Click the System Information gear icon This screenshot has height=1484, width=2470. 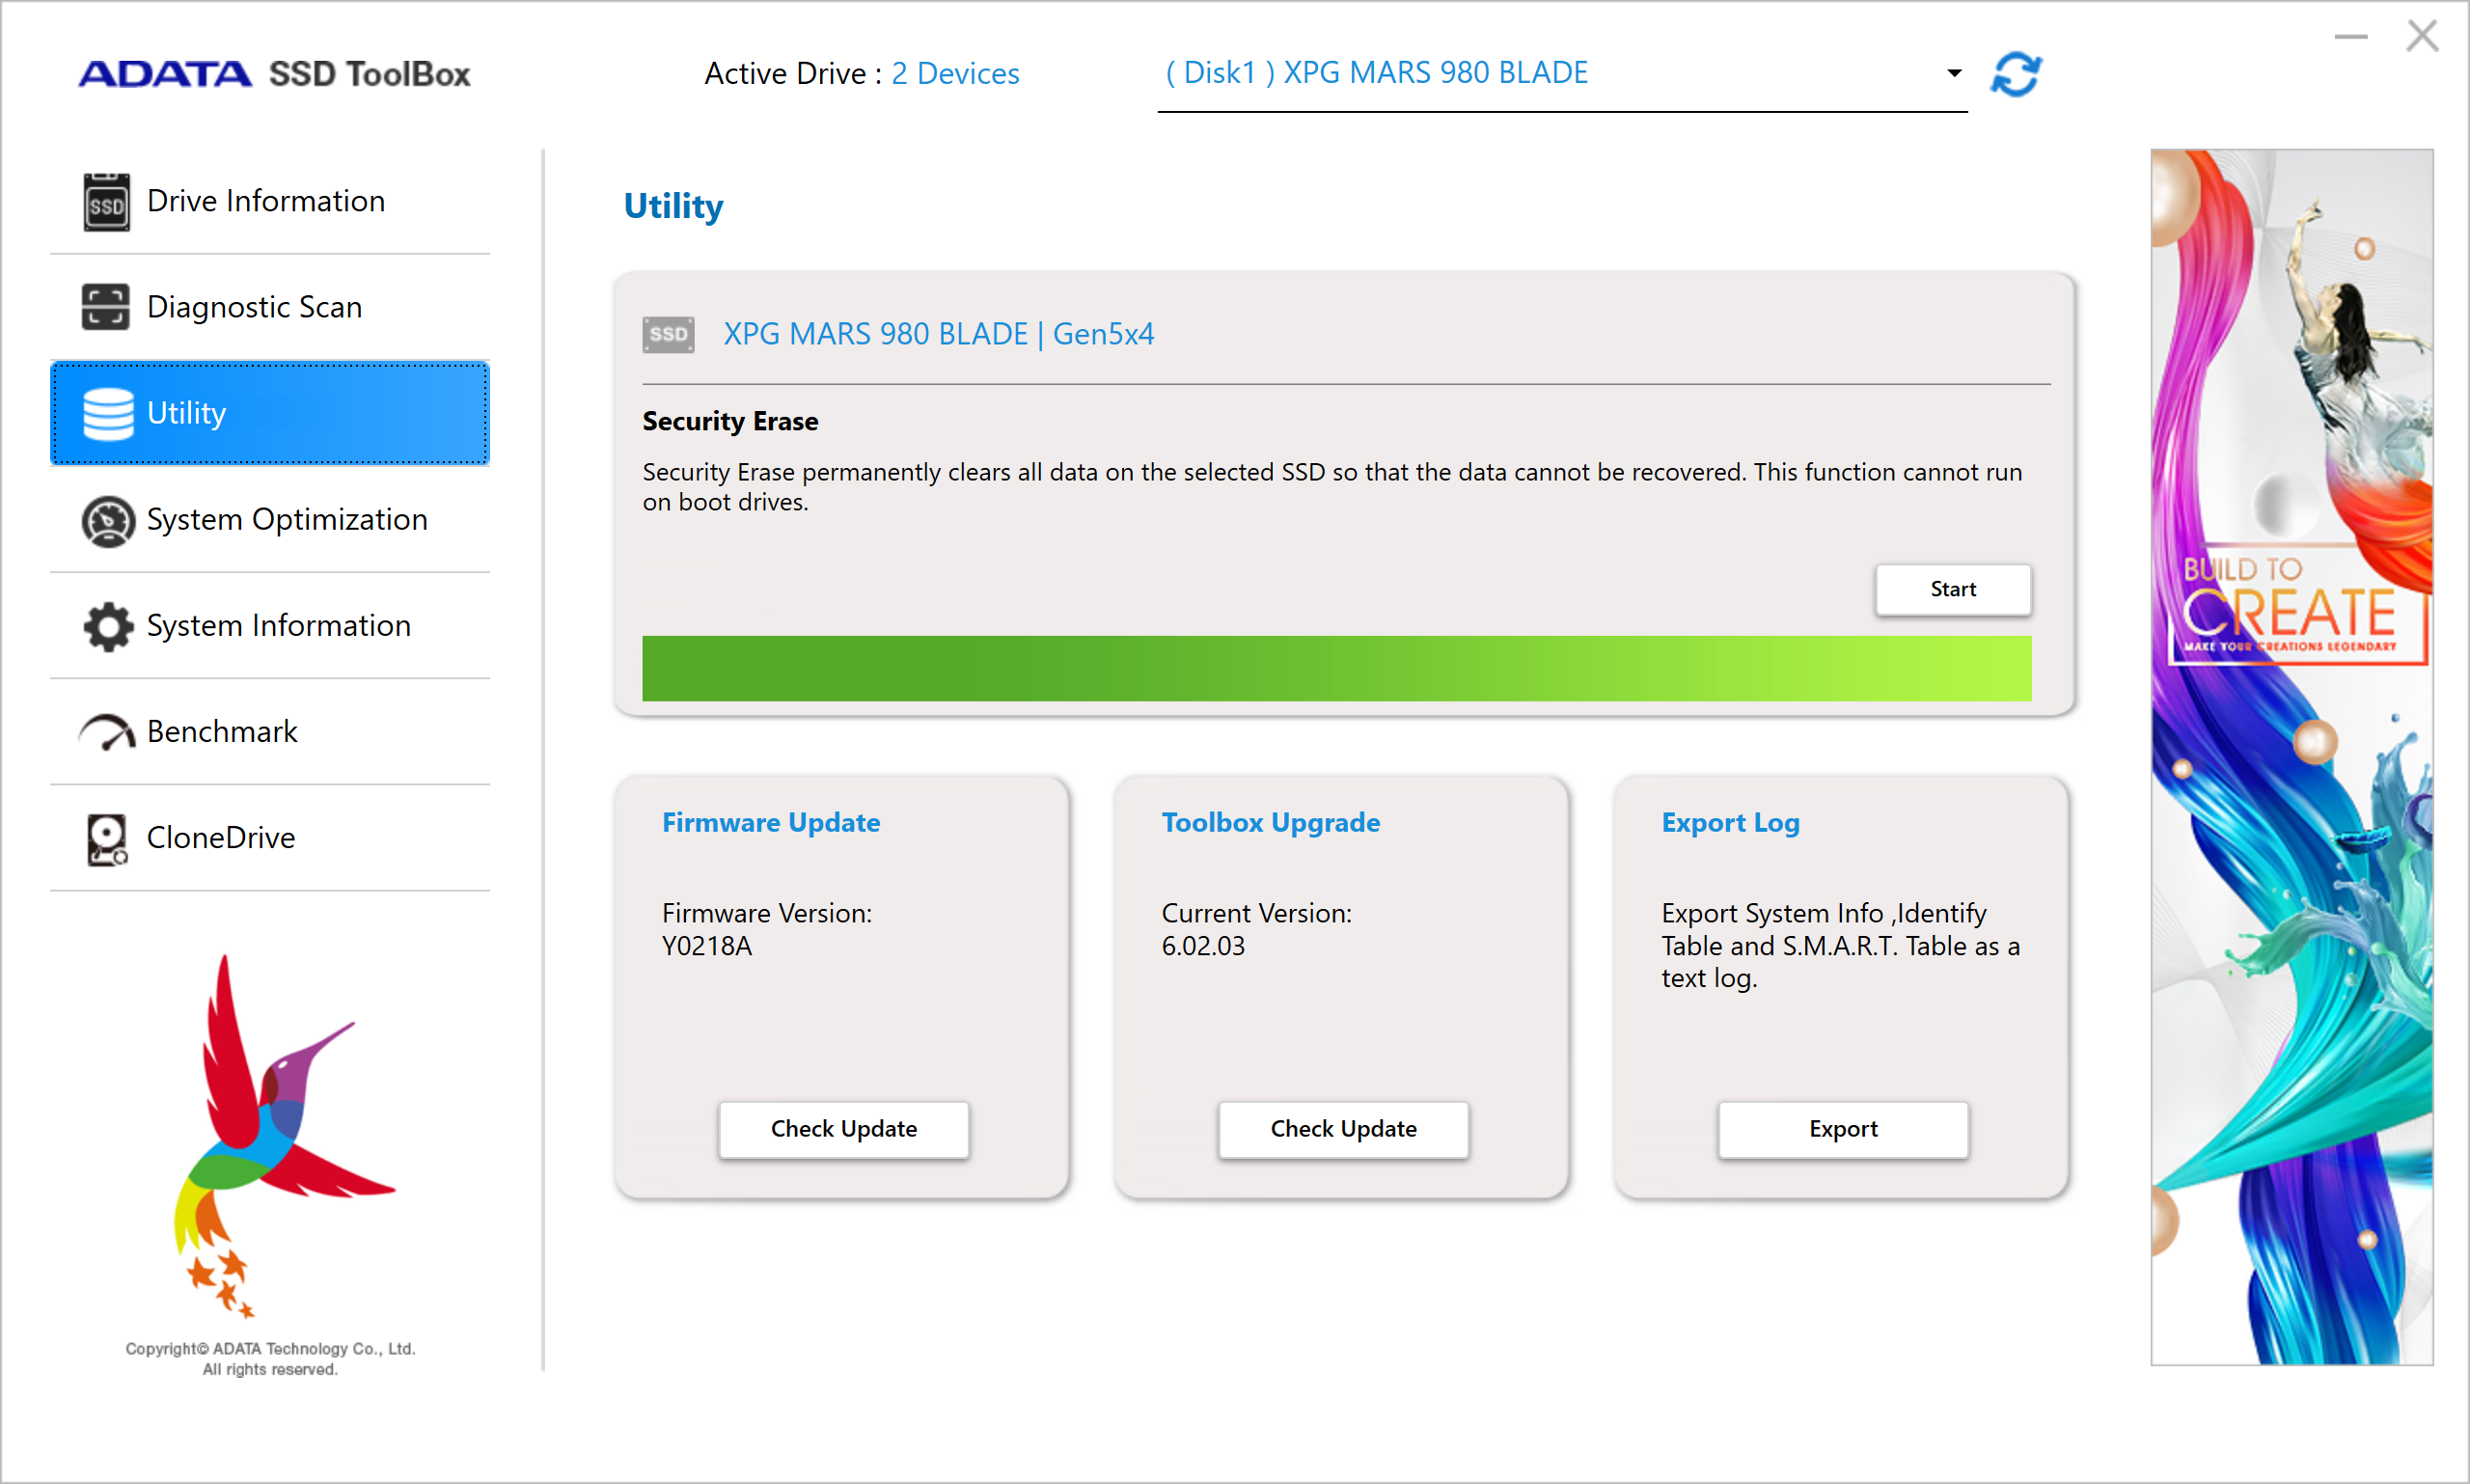(x=108, y=626)
